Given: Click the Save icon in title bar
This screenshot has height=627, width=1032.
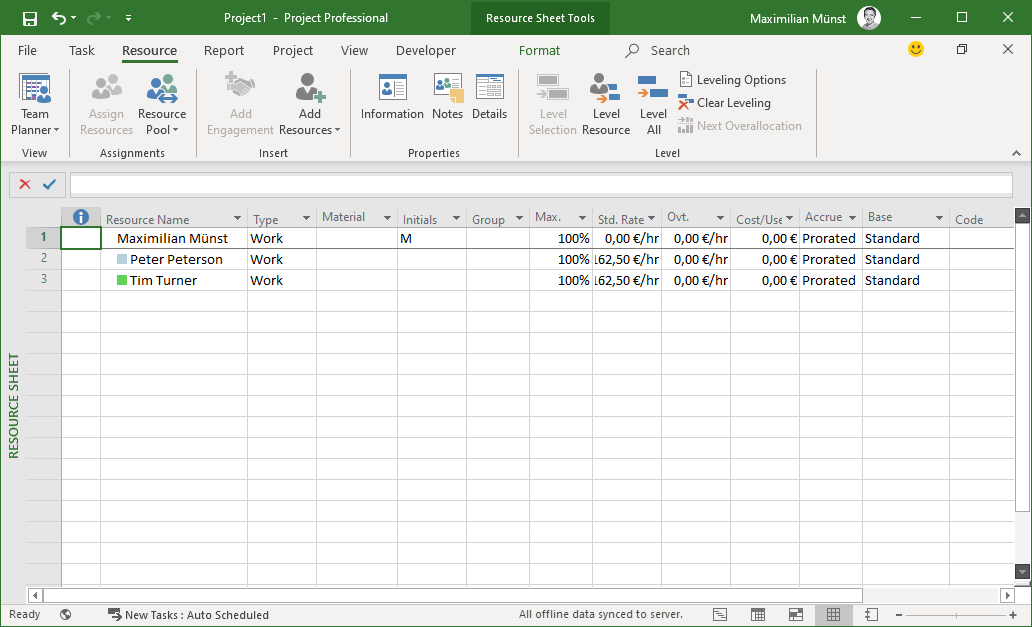Looking at the screenshot, I should [30, 18].
